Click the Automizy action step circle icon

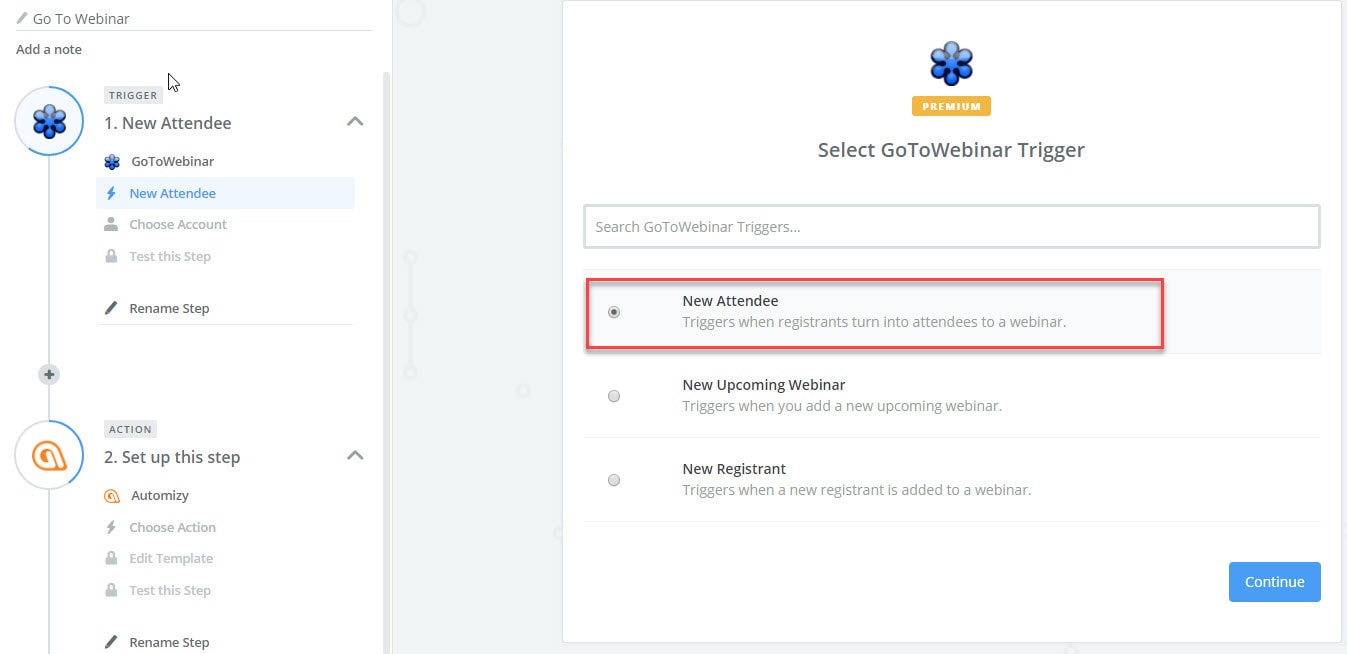pos(49,455)
